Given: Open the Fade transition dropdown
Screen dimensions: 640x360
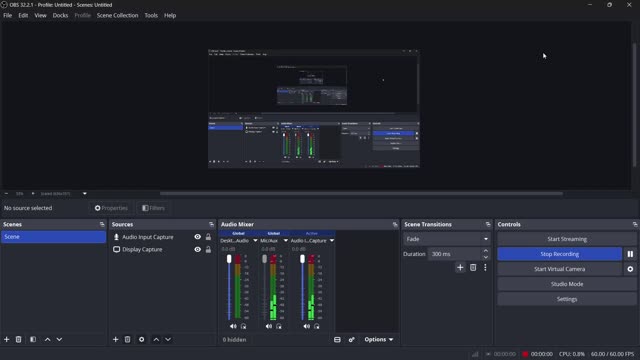Looking at the screenshot, I should [447, 239].
